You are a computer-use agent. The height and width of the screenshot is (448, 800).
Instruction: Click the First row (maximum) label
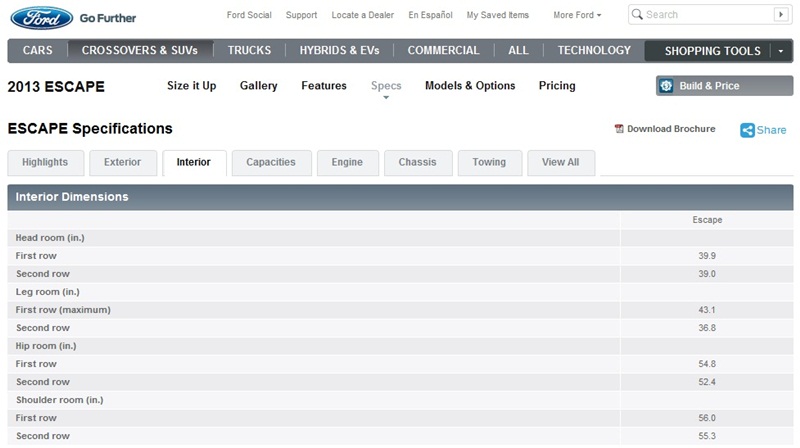[63, 310]
